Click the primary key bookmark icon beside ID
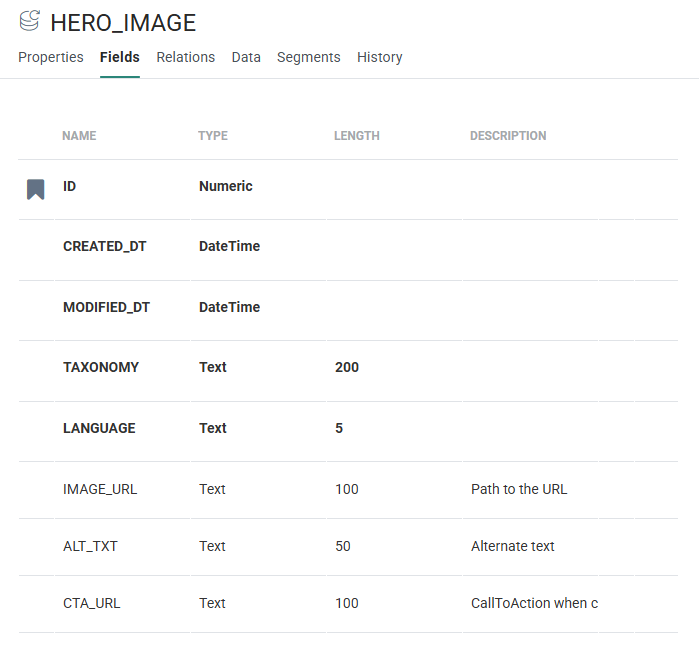 [x=35, y=189]
